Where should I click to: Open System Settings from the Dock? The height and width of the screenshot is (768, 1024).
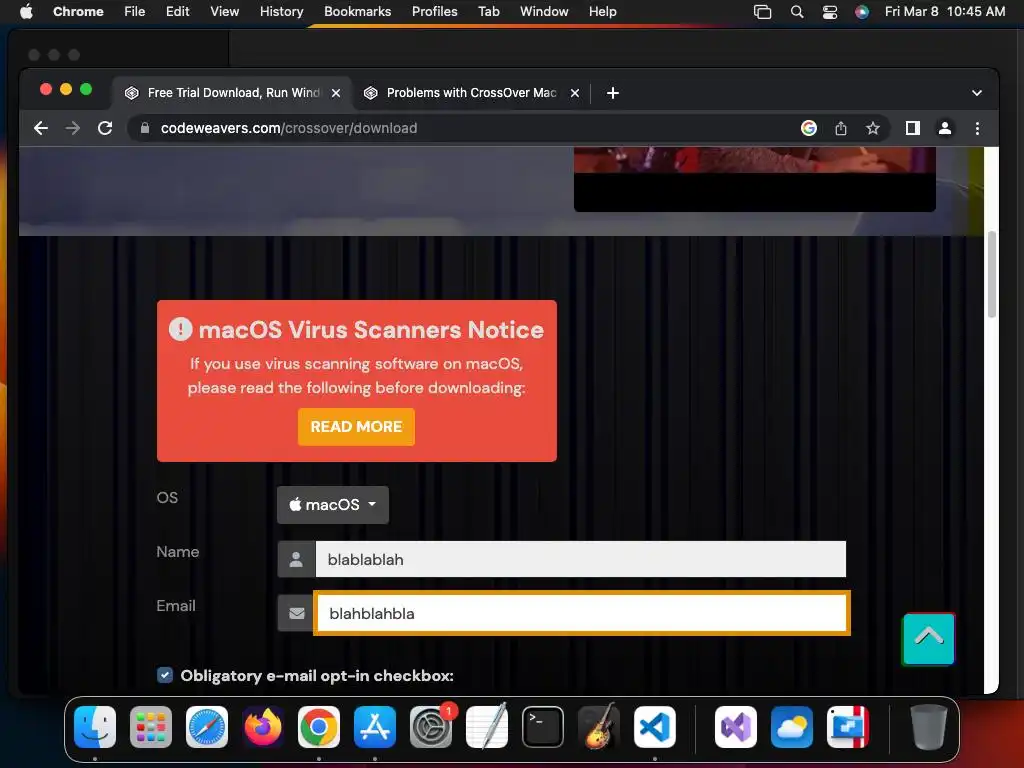(x=431, y=726)
